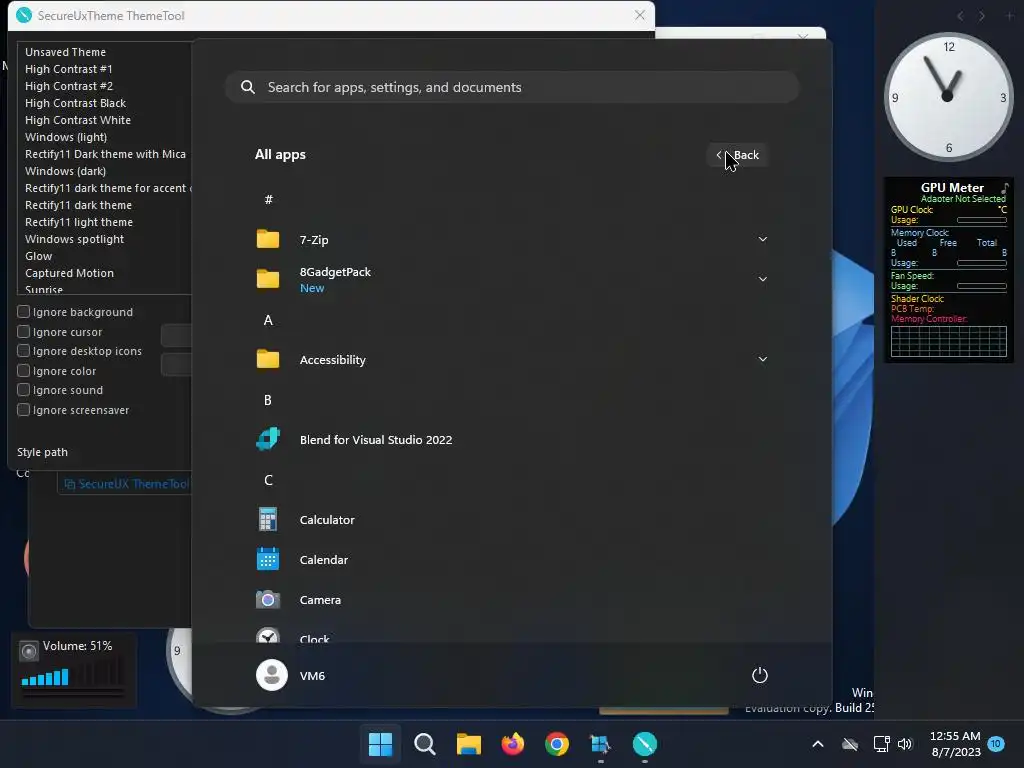Click the search magnifier in Start search box
The image size is (1024, 768).
[248, 87]
